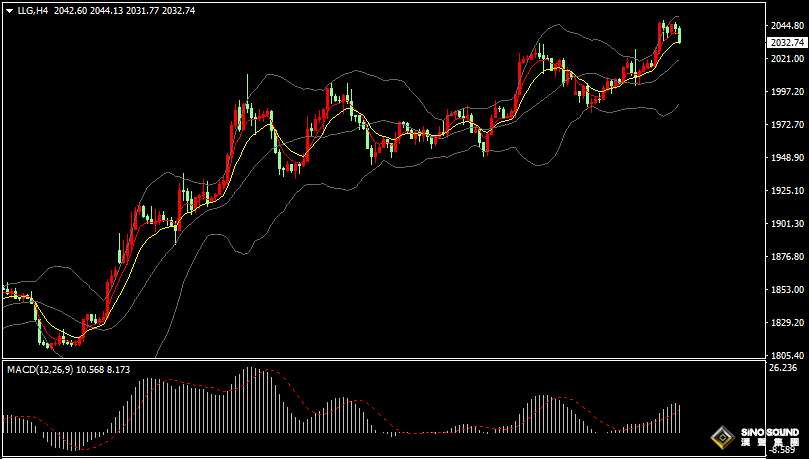The width and height of the screenshot is (809, 459).
Task: Click the 1997.20 price axis label
Action: 787,92
